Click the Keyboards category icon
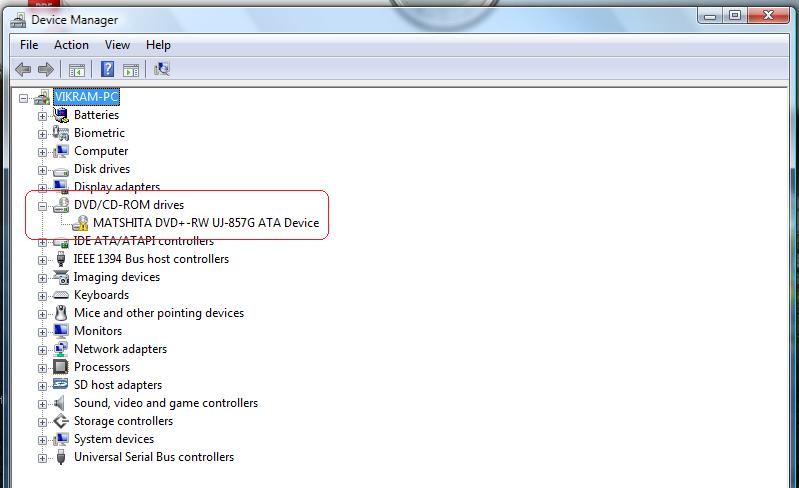This screenshot has height=488, width=799. click(61, 295)
